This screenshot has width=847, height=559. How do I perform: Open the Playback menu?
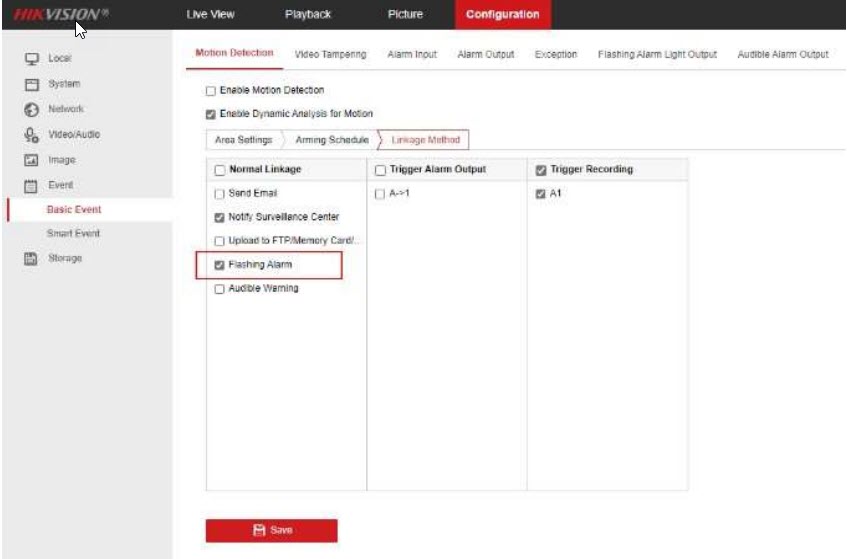coord(307,14)
